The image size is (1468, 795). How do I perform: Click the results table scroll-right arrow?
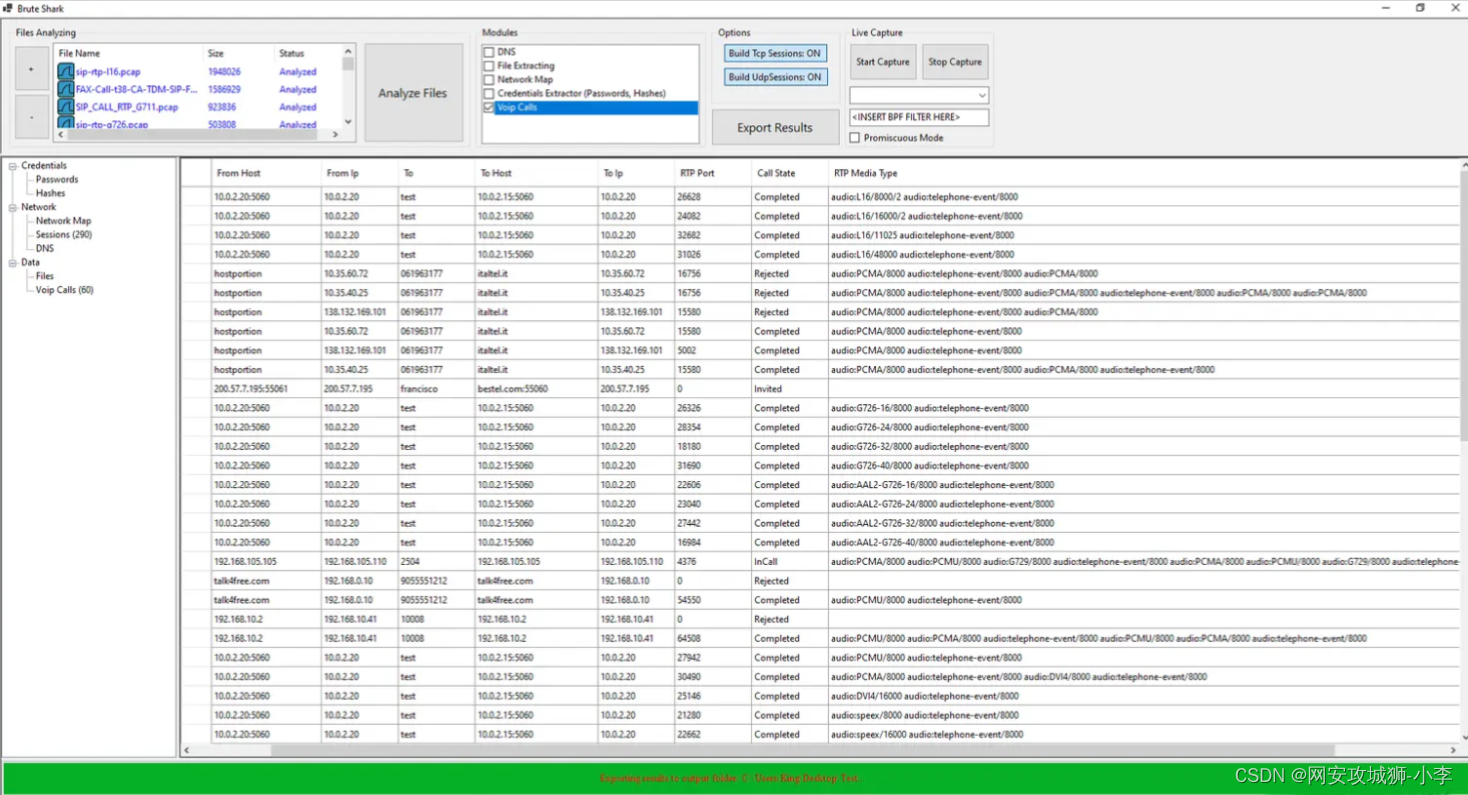[1453, 750]
